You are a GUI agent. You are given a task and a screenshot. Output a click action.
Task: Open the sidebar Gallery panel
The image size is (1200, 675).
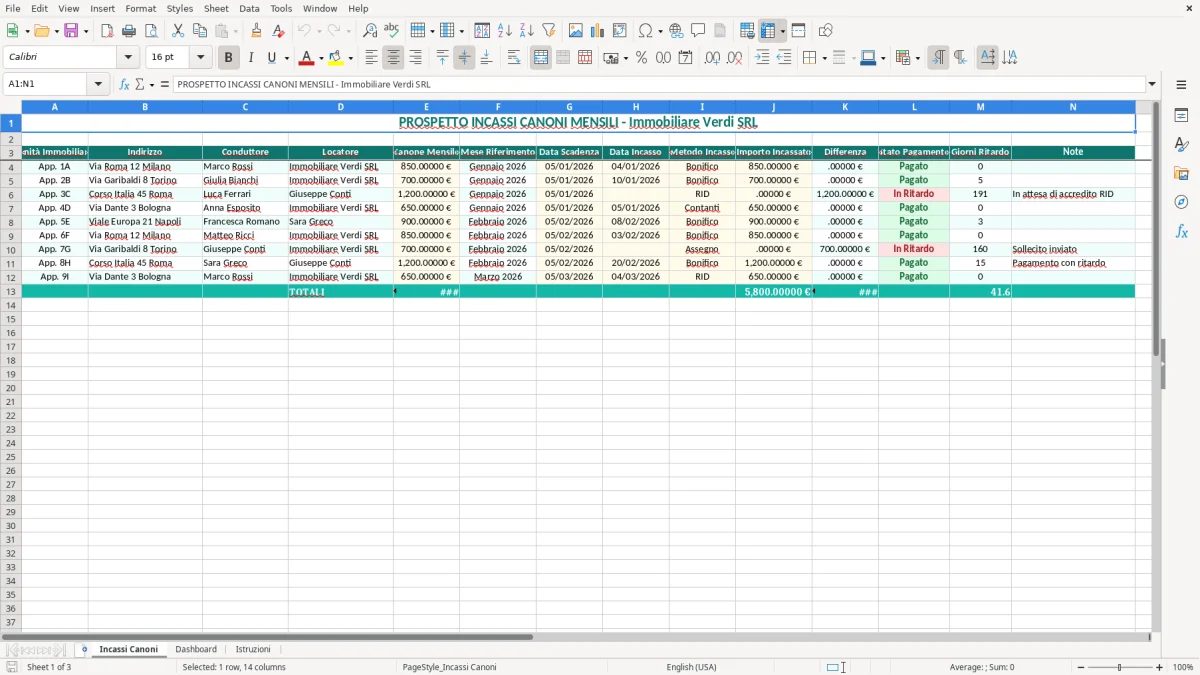pos(1181,173)
